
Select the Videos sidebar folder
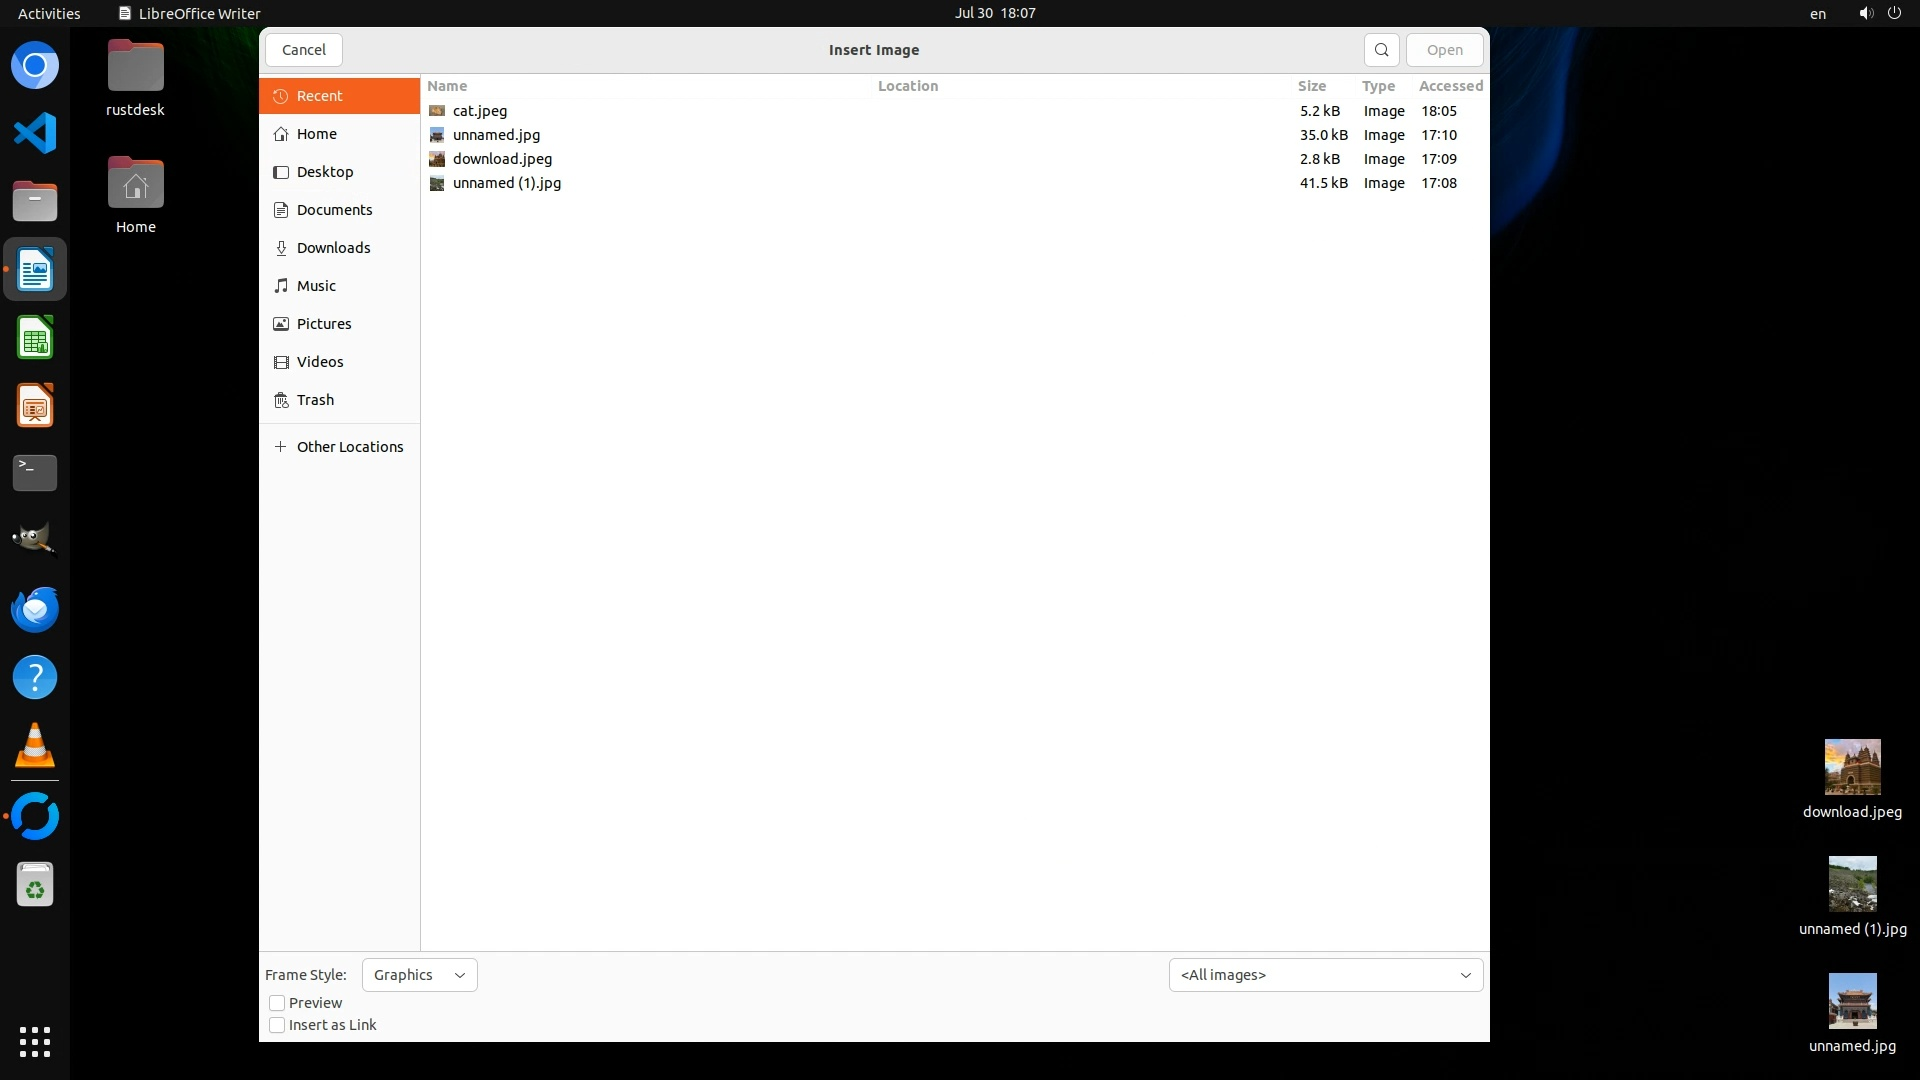pyautogui.click(x=319, y=362)
